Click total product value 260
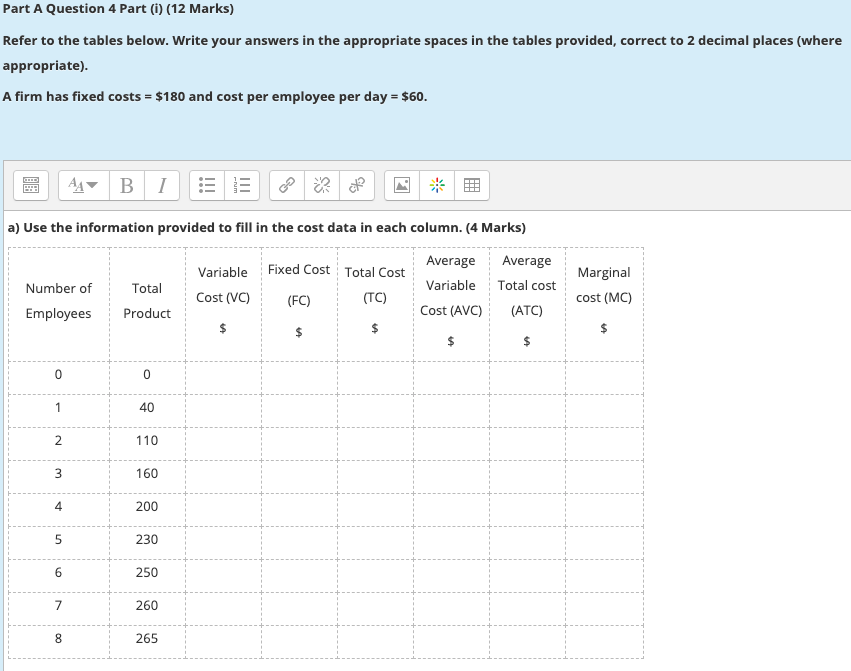The height and width of the screenshot is (671, 851). [x=147, y=606]
